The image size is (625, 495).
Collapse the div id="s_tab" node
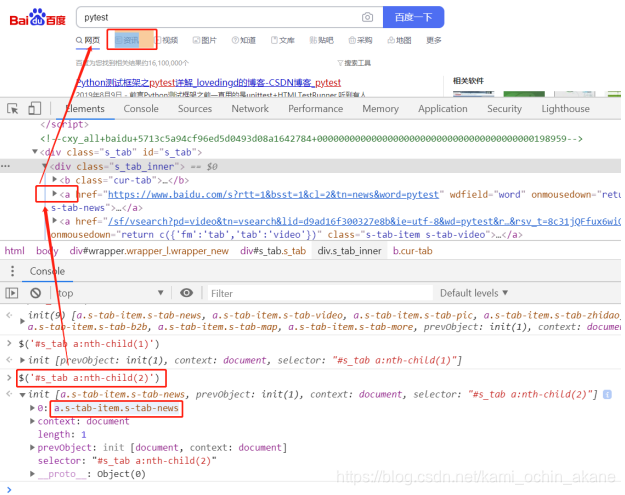(35, 152)
